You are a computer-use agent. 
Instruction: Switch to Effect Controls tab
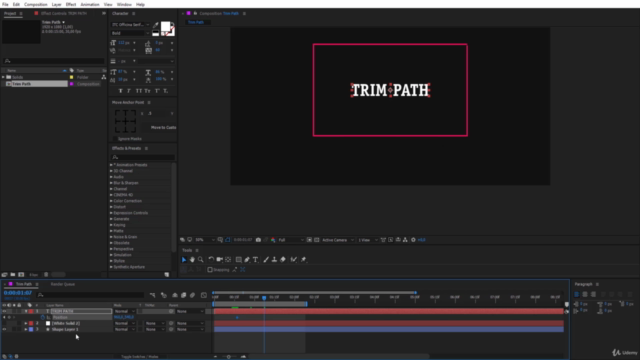pos(64,13)
